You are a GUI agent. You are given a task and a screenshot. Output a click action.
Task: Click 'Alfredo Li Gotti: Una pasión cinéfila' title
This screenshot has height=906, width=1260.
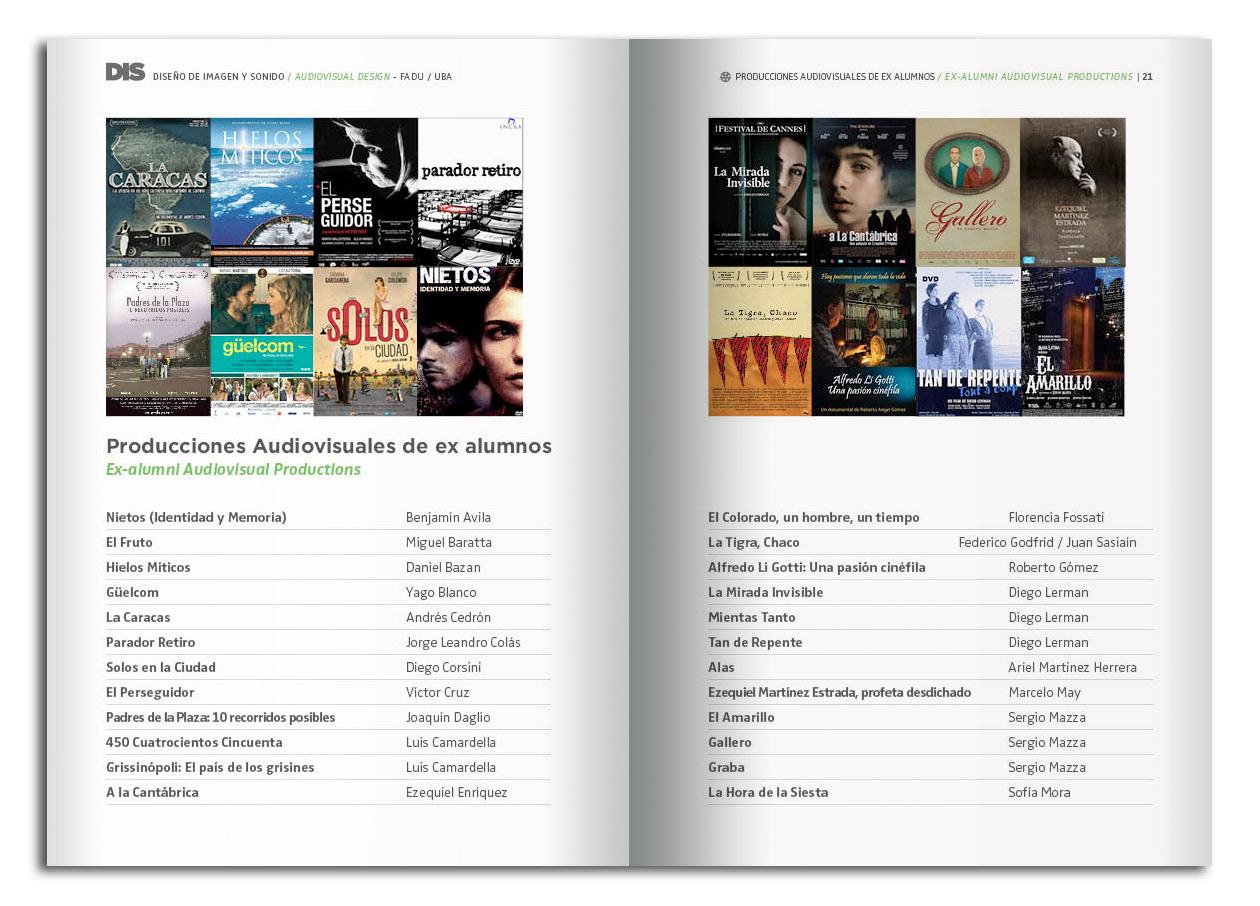pyautogui.click(x=817, y=567)
